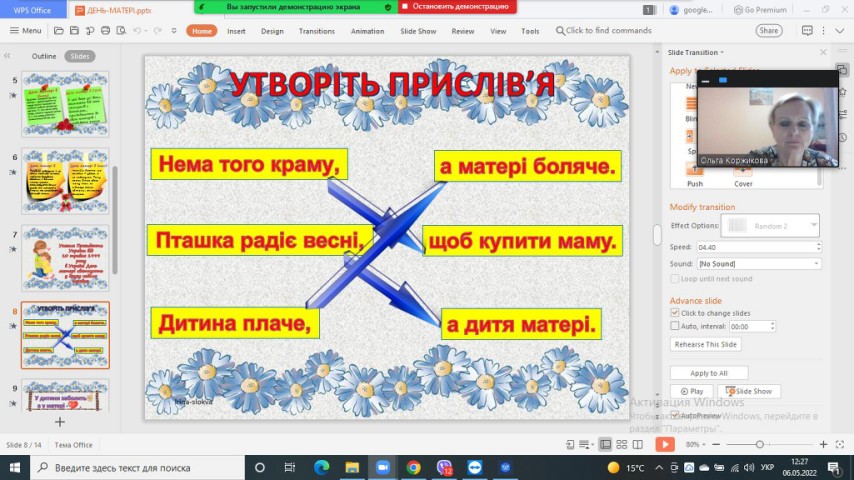Click the zoom in plus icon

(x=823, y=444)
